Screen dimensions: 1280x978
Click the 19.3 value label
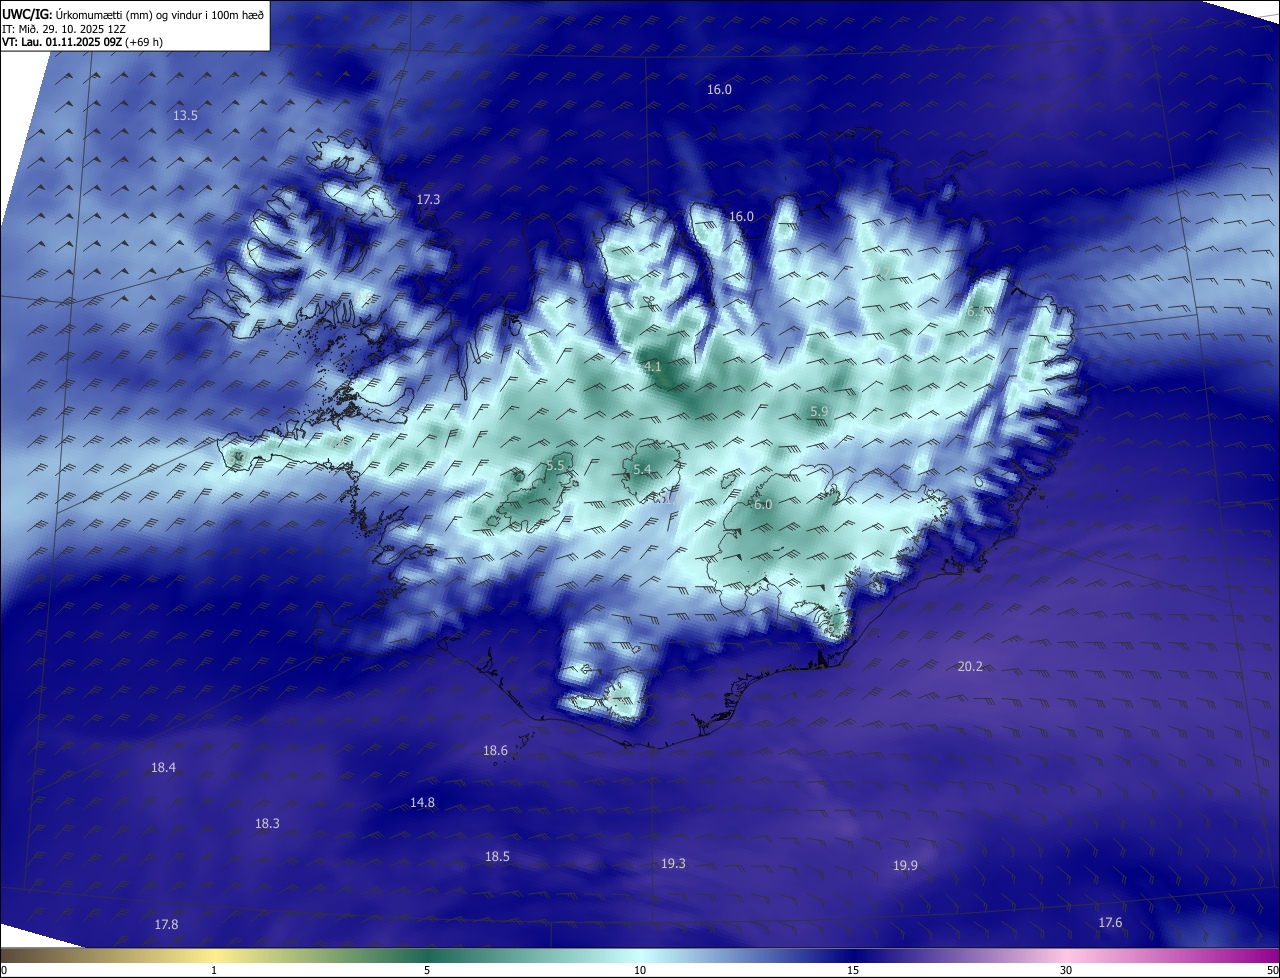(x=673, y=864)
